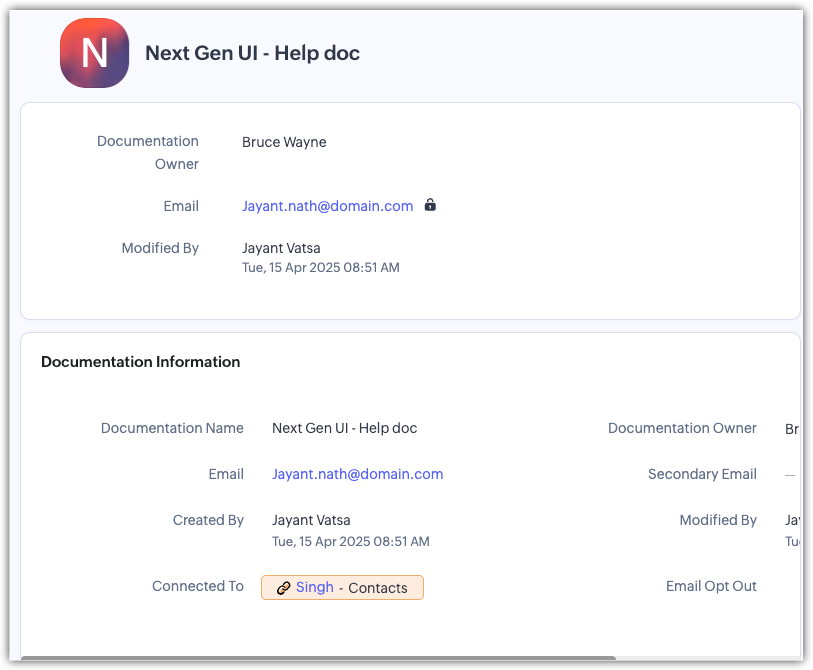
Task: Click the chain link icon before Singh
Action: 283,588
